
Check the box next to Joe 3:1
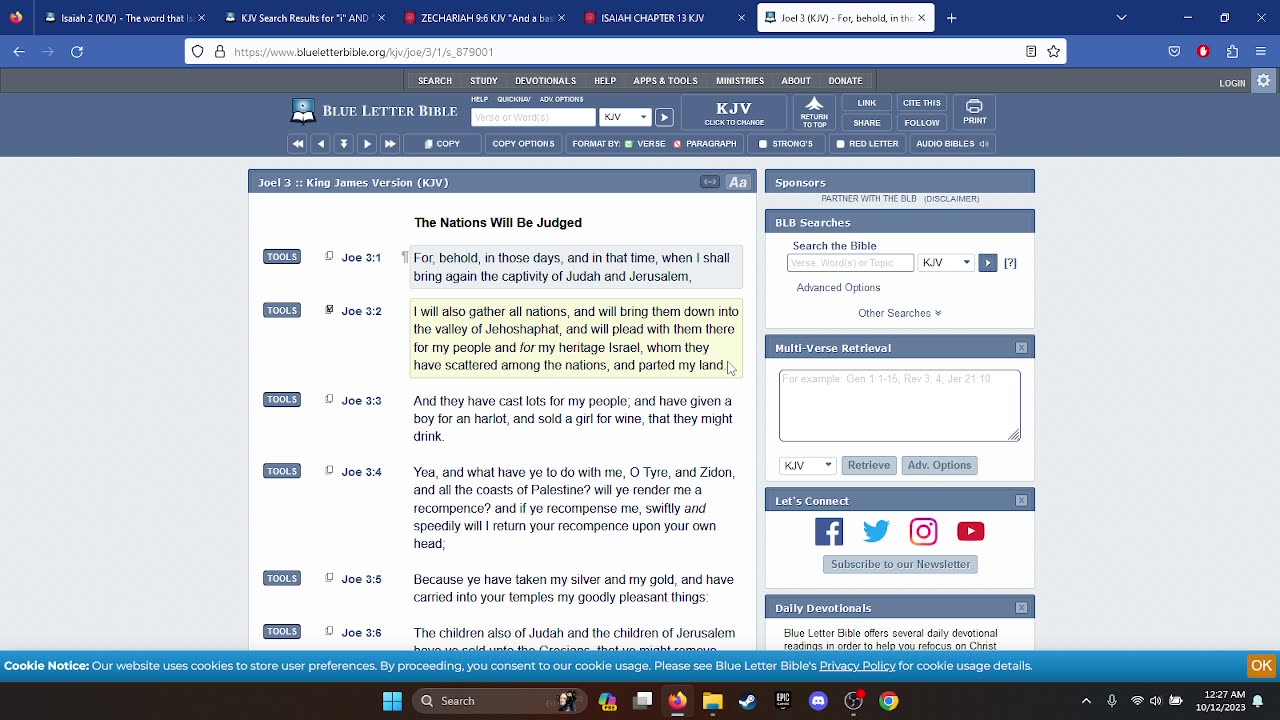pyautogui.click(x=329, y=257)
